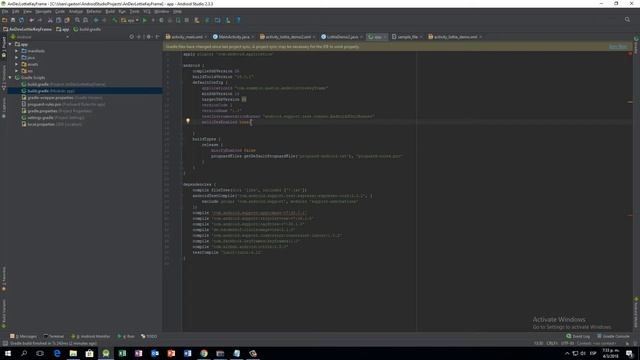The height and width of the screenshot is (360, 640).
Task: Open the Edge browser from taskbar
Action: pyautogui.click(x=57, y=353)
